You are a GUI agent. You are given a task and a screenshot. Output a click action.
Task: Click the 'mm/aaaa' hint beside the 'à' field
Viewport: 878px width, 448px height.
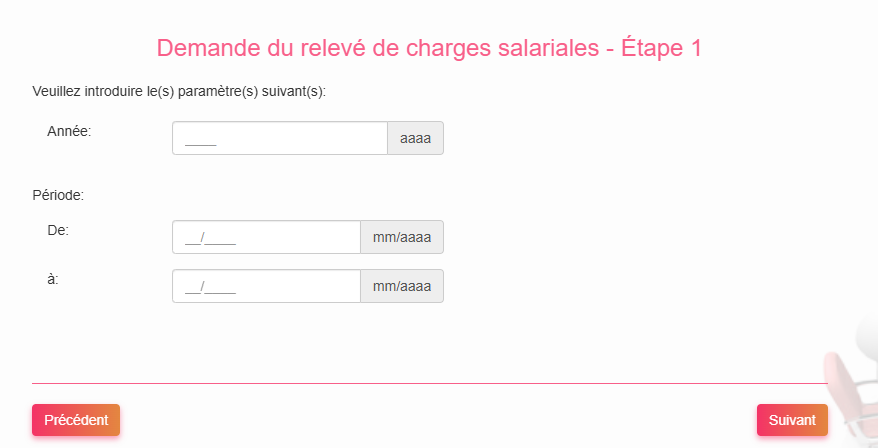click(401, 286)
